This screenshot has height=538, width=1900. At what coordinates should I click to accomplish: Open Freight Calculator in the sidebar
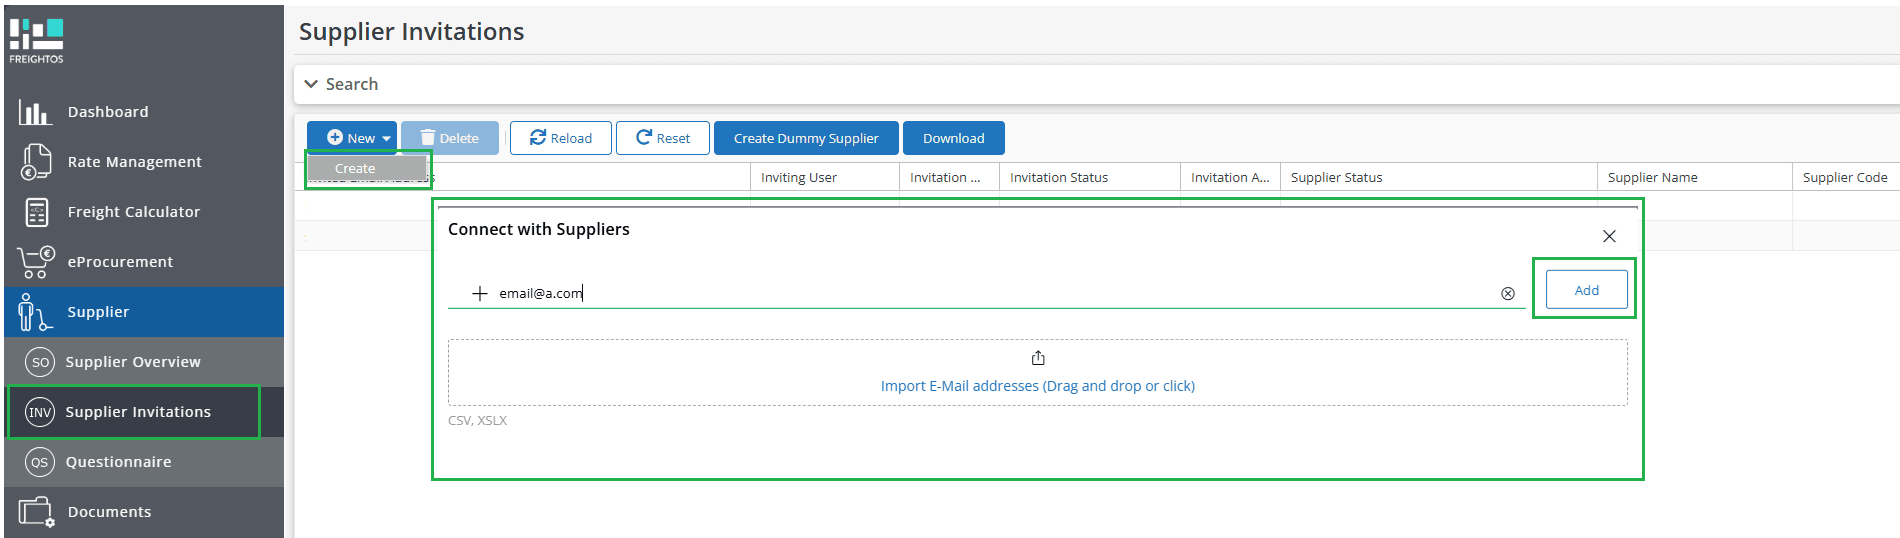point(144,212)
